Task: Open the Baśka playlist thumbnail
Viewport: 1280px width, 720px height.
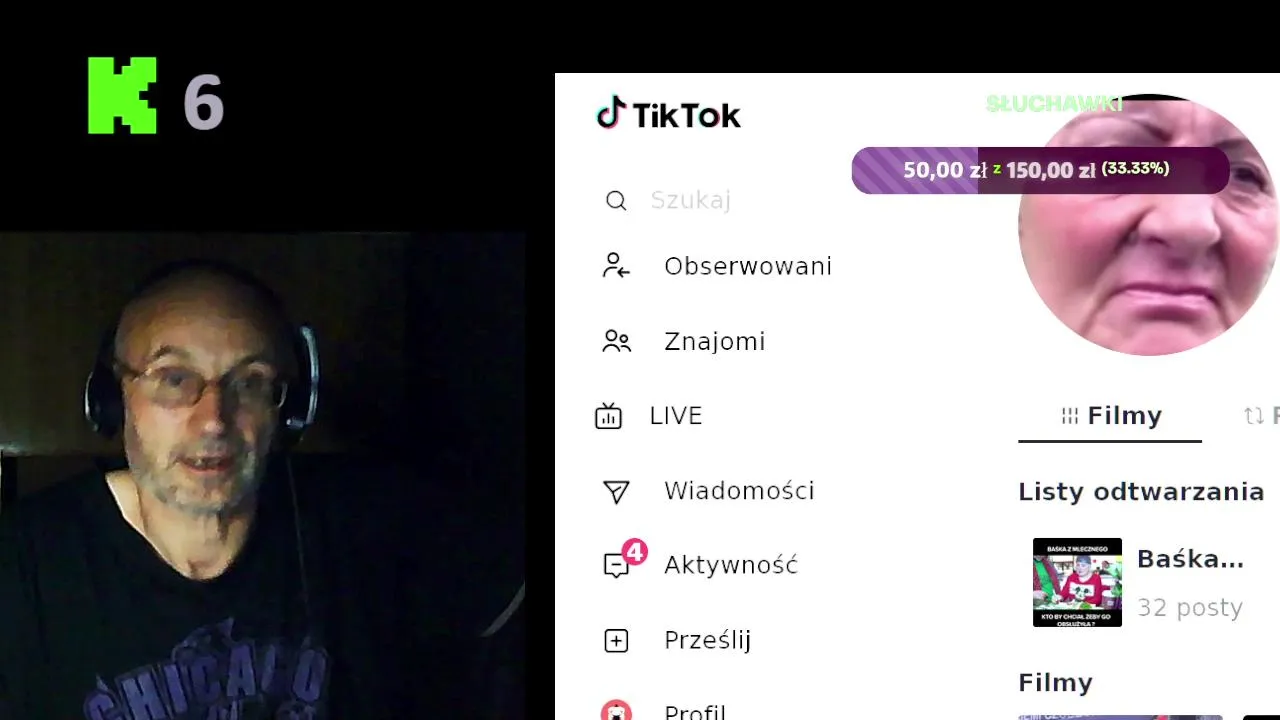Action: click(1077, 582)
